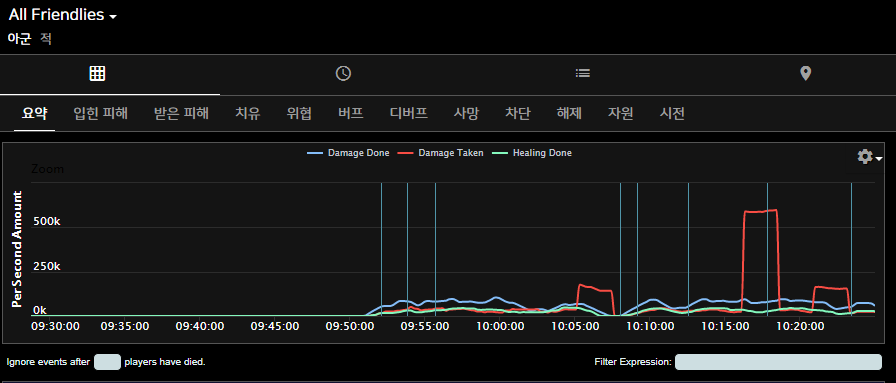The width and height of the screenshot is (896, 383).
Task: Open the 디버프 tab
Action: 409,113
